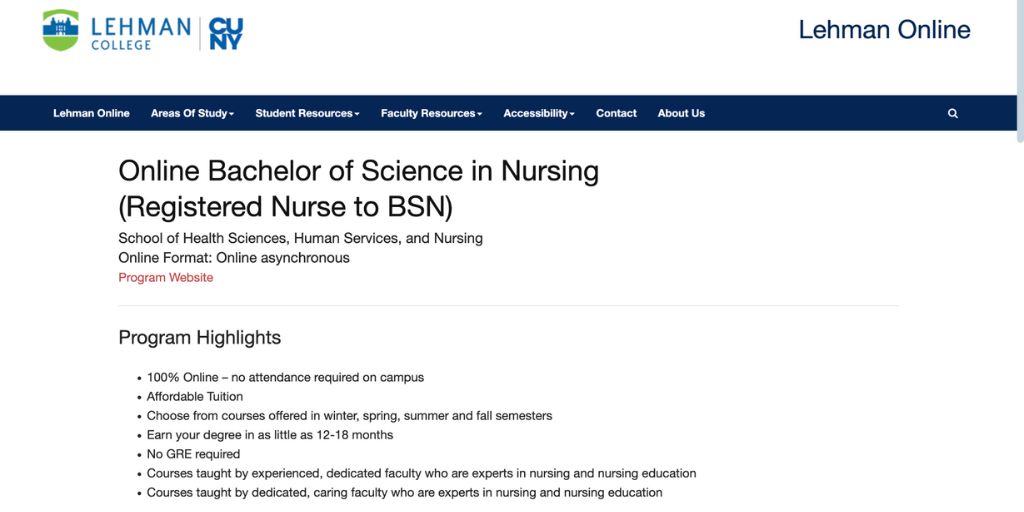
Task: Open the search magnifier icon
Action: coord(952,114)
